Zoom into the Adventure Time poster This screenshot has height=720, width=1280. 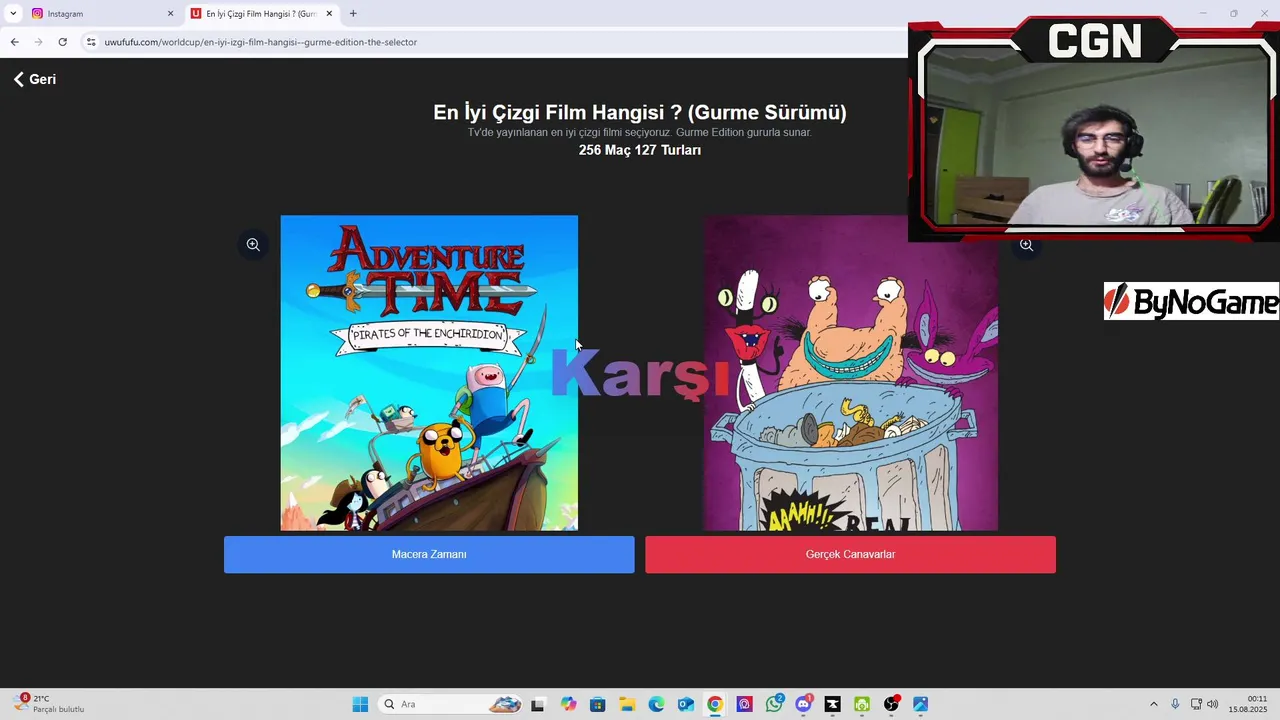pos(253,244)
